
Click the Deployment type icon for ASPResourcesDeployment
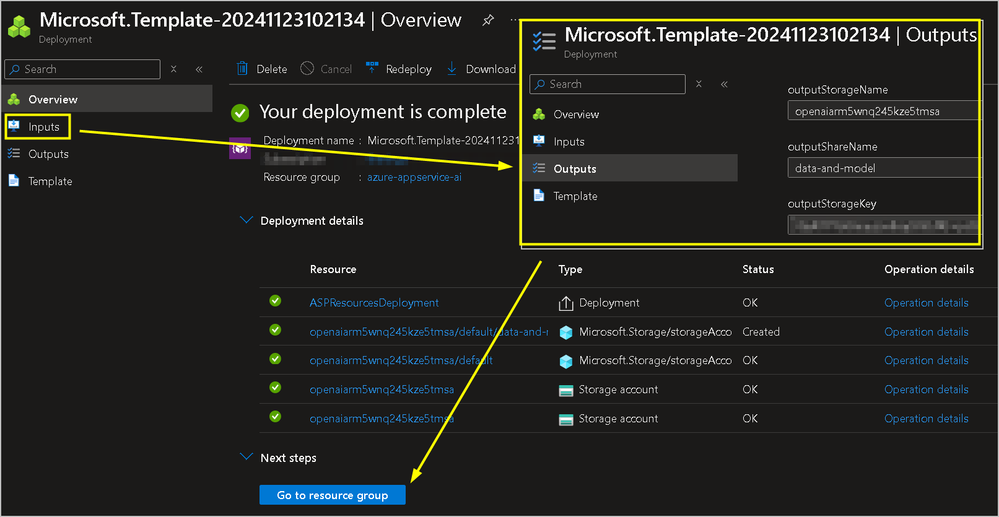coord(566,303)
